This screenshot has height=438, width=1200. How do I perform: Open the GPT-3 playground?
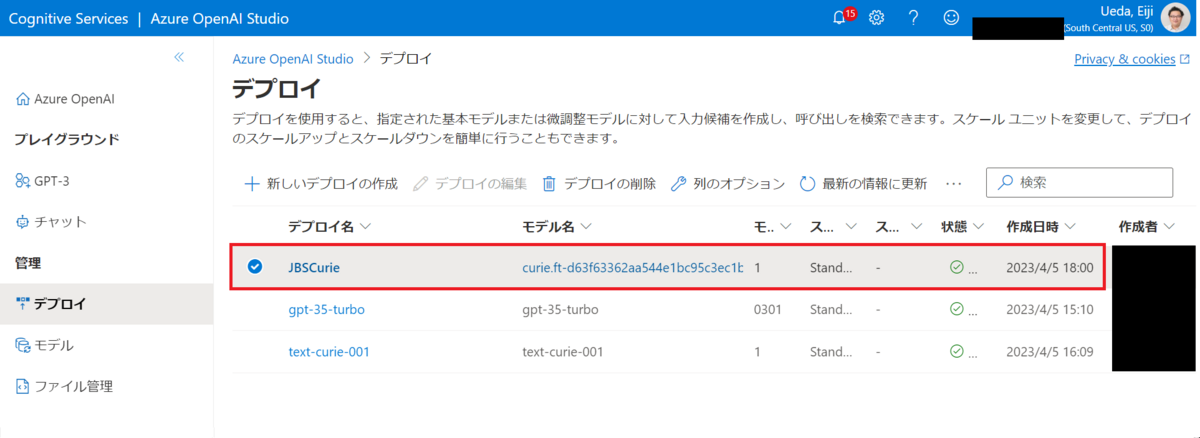pyautogui.click(x=43, y=181)
